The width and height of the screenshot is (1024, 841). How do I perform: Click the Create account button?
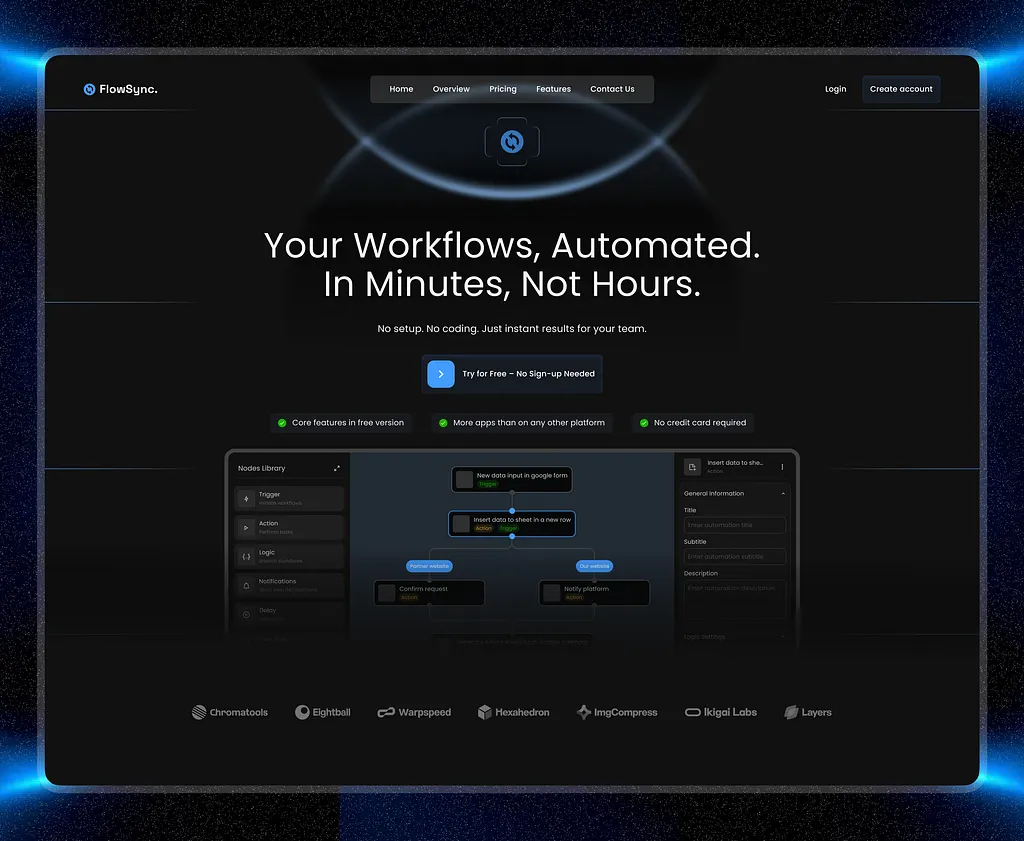(x=901, y=89)
